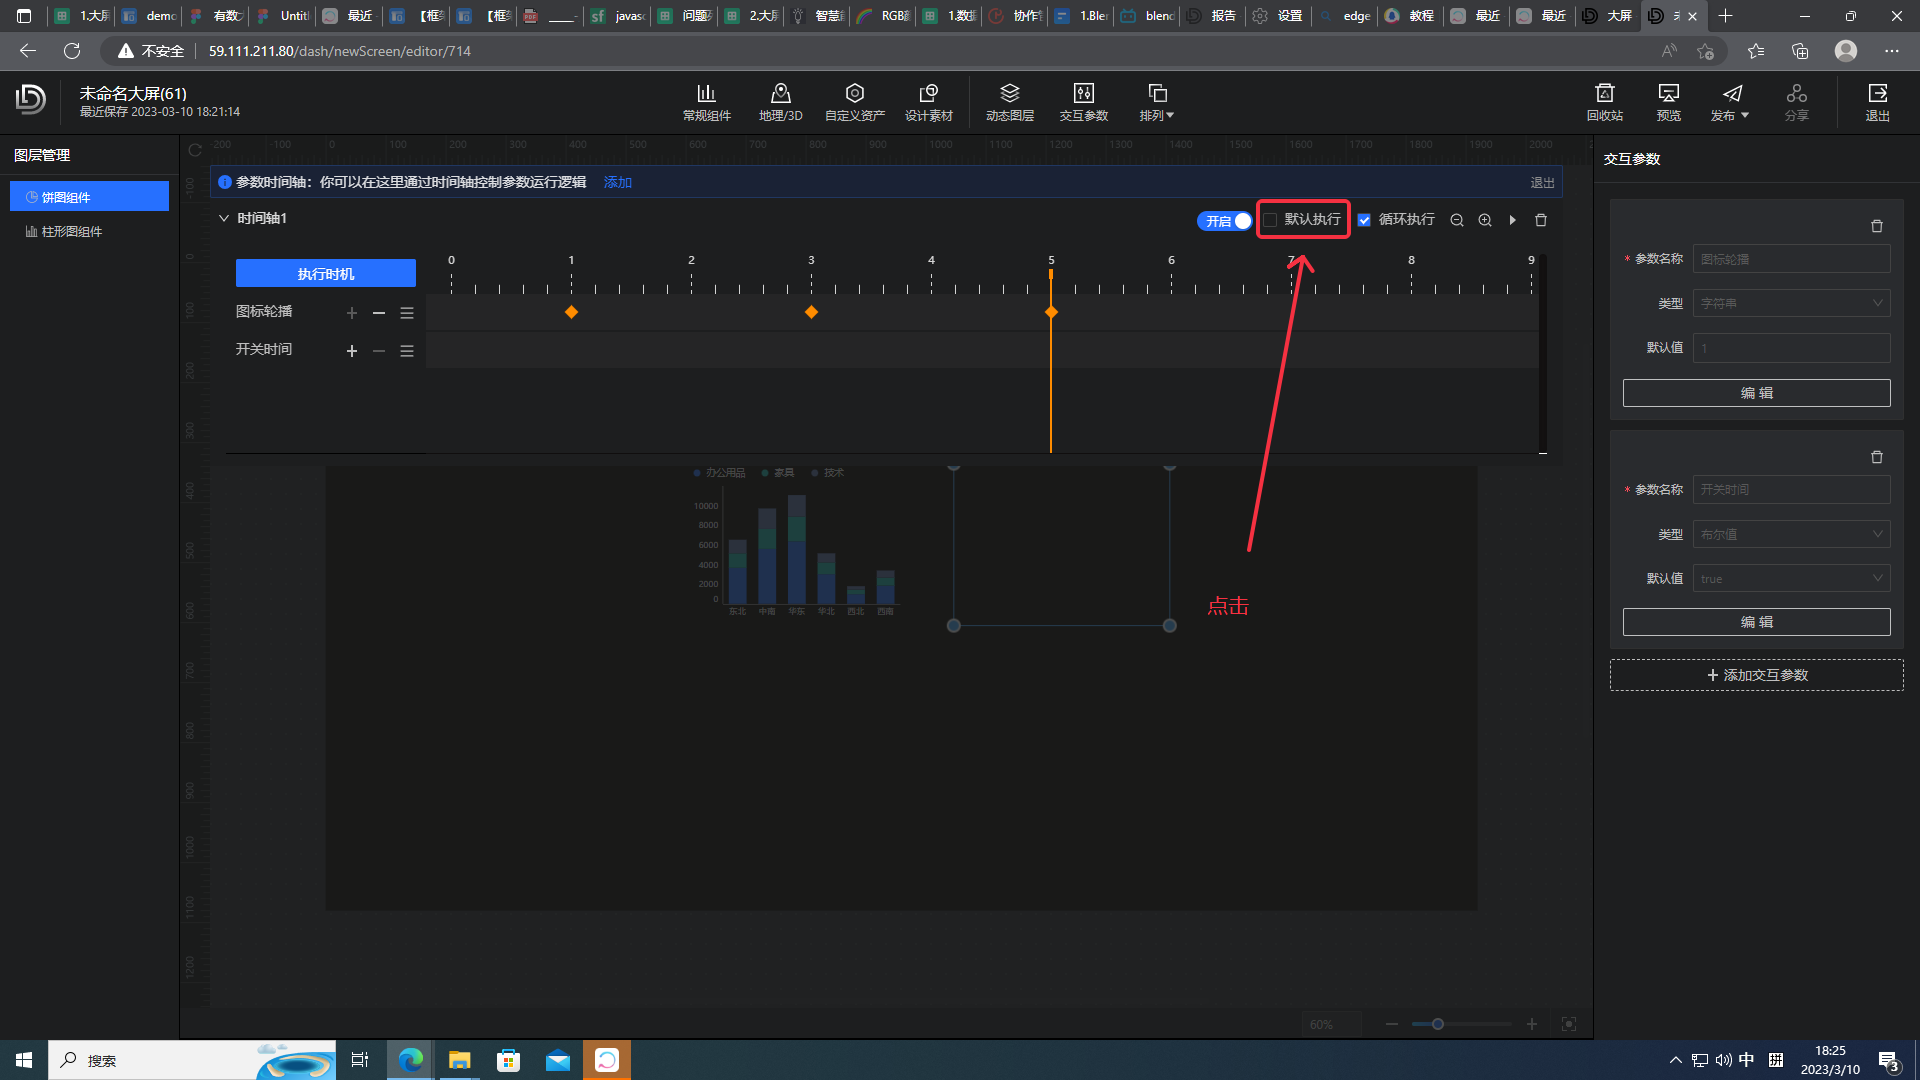The width and height of the screenshot is (1920, 1080).
Task: Open the 常规组件 components menu
Action: (706, 102)
